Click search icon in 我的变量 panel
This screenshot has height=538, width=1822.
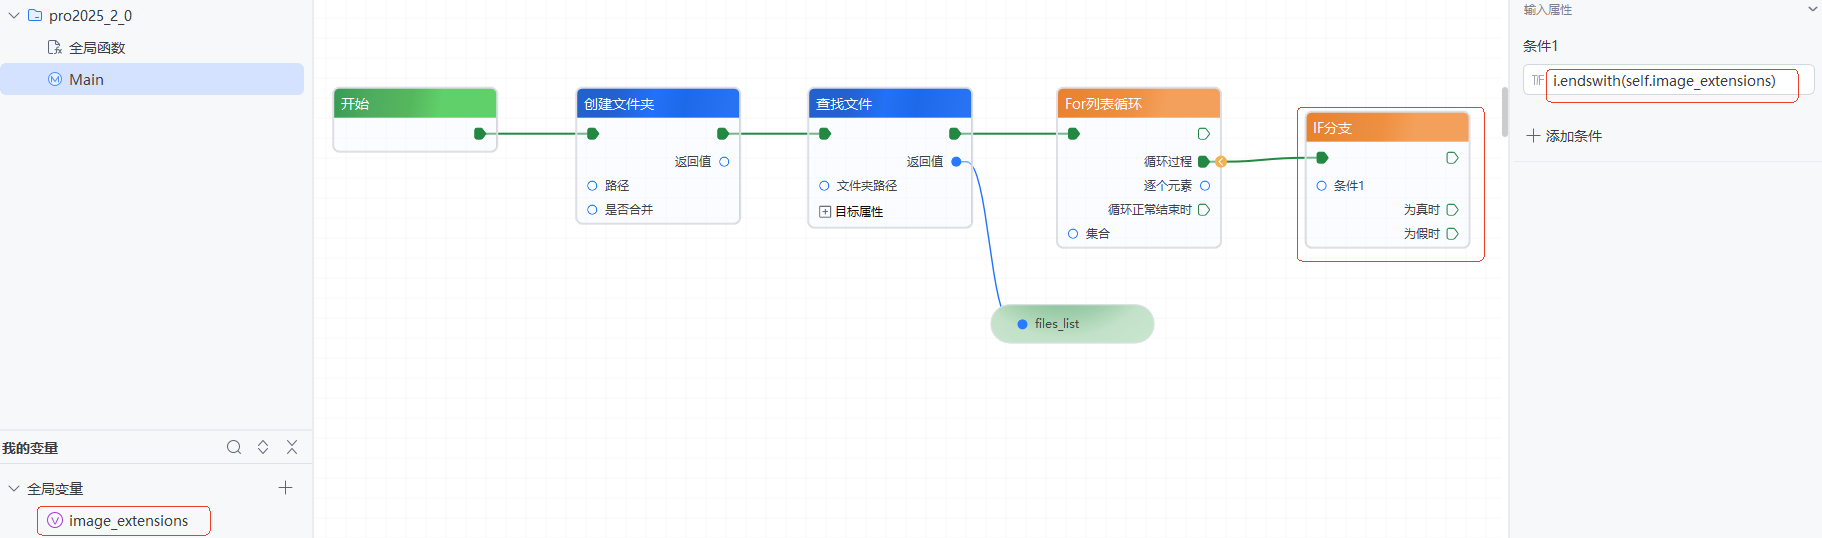[234, 447]
